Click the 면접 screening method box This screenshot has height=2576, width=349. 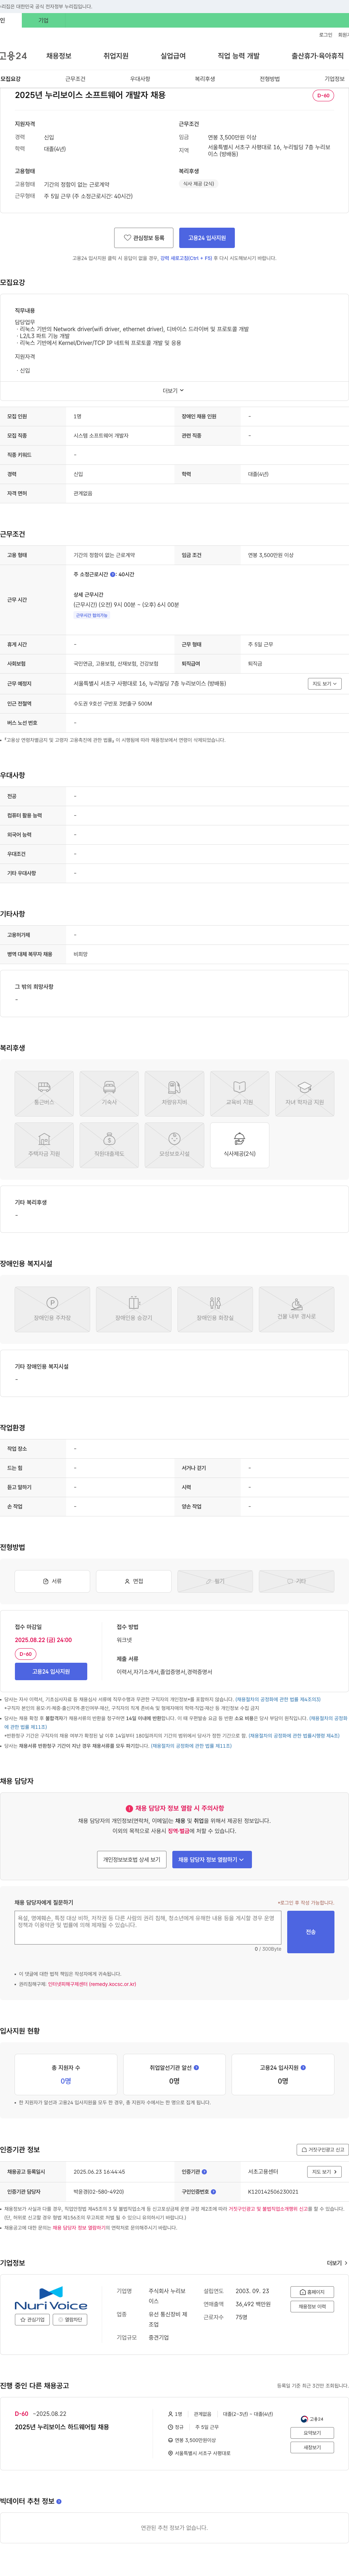134,1581
